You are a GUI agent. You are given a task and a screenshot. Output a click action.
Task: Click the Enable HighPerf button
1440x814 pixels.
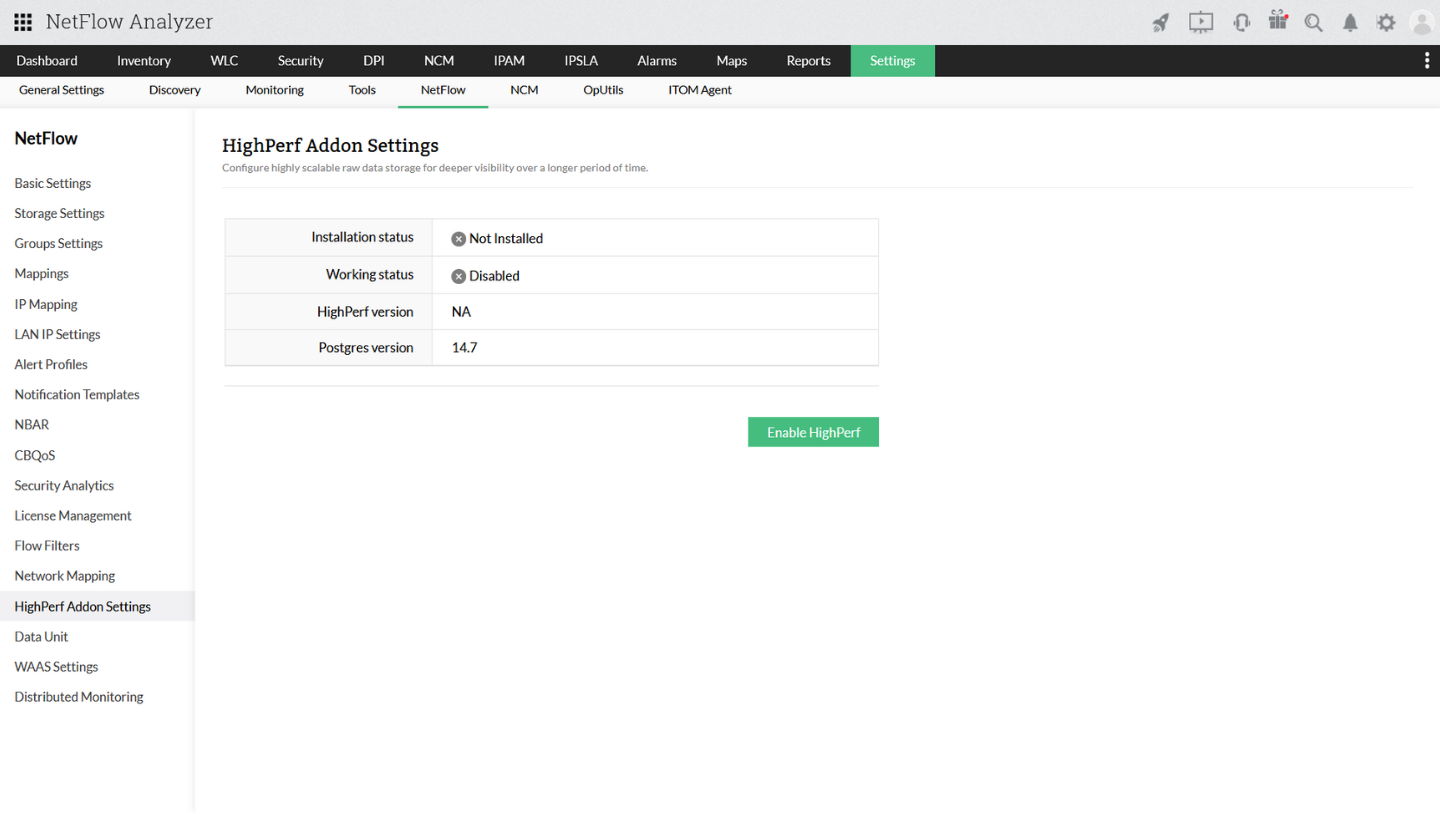(x=813, y=432)
